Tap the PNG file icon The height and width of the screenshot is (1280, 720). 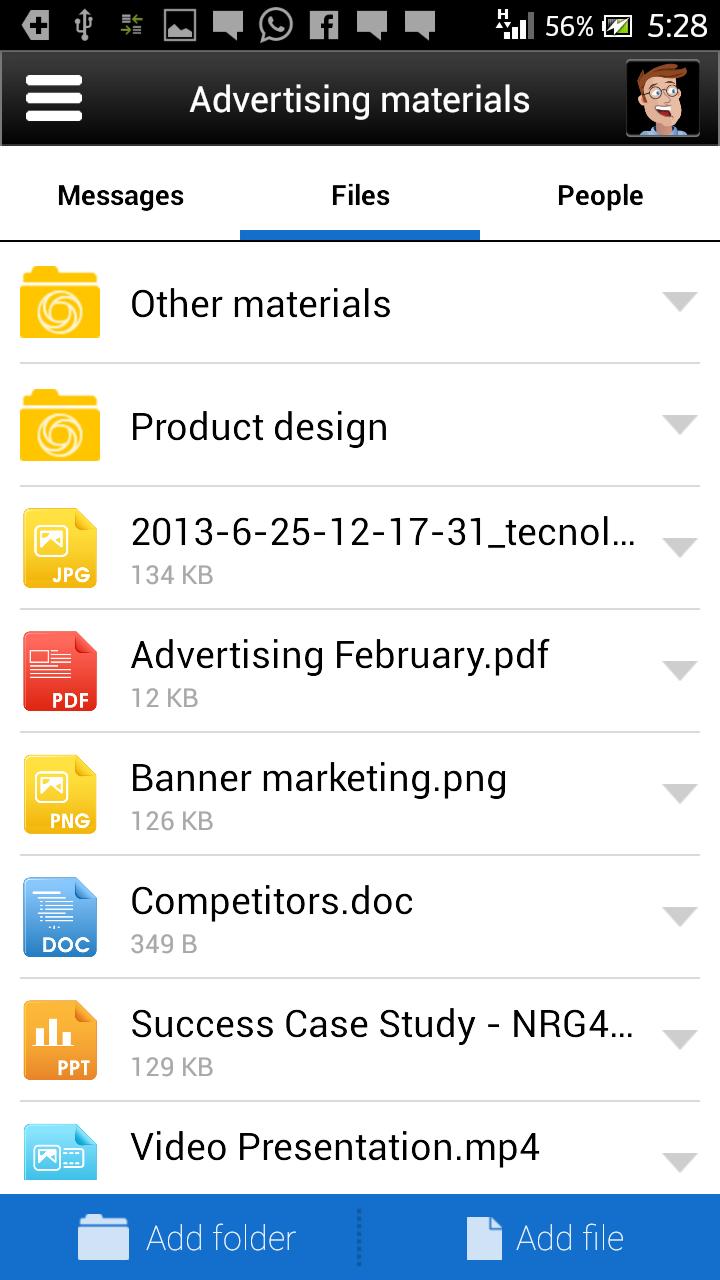60,794
